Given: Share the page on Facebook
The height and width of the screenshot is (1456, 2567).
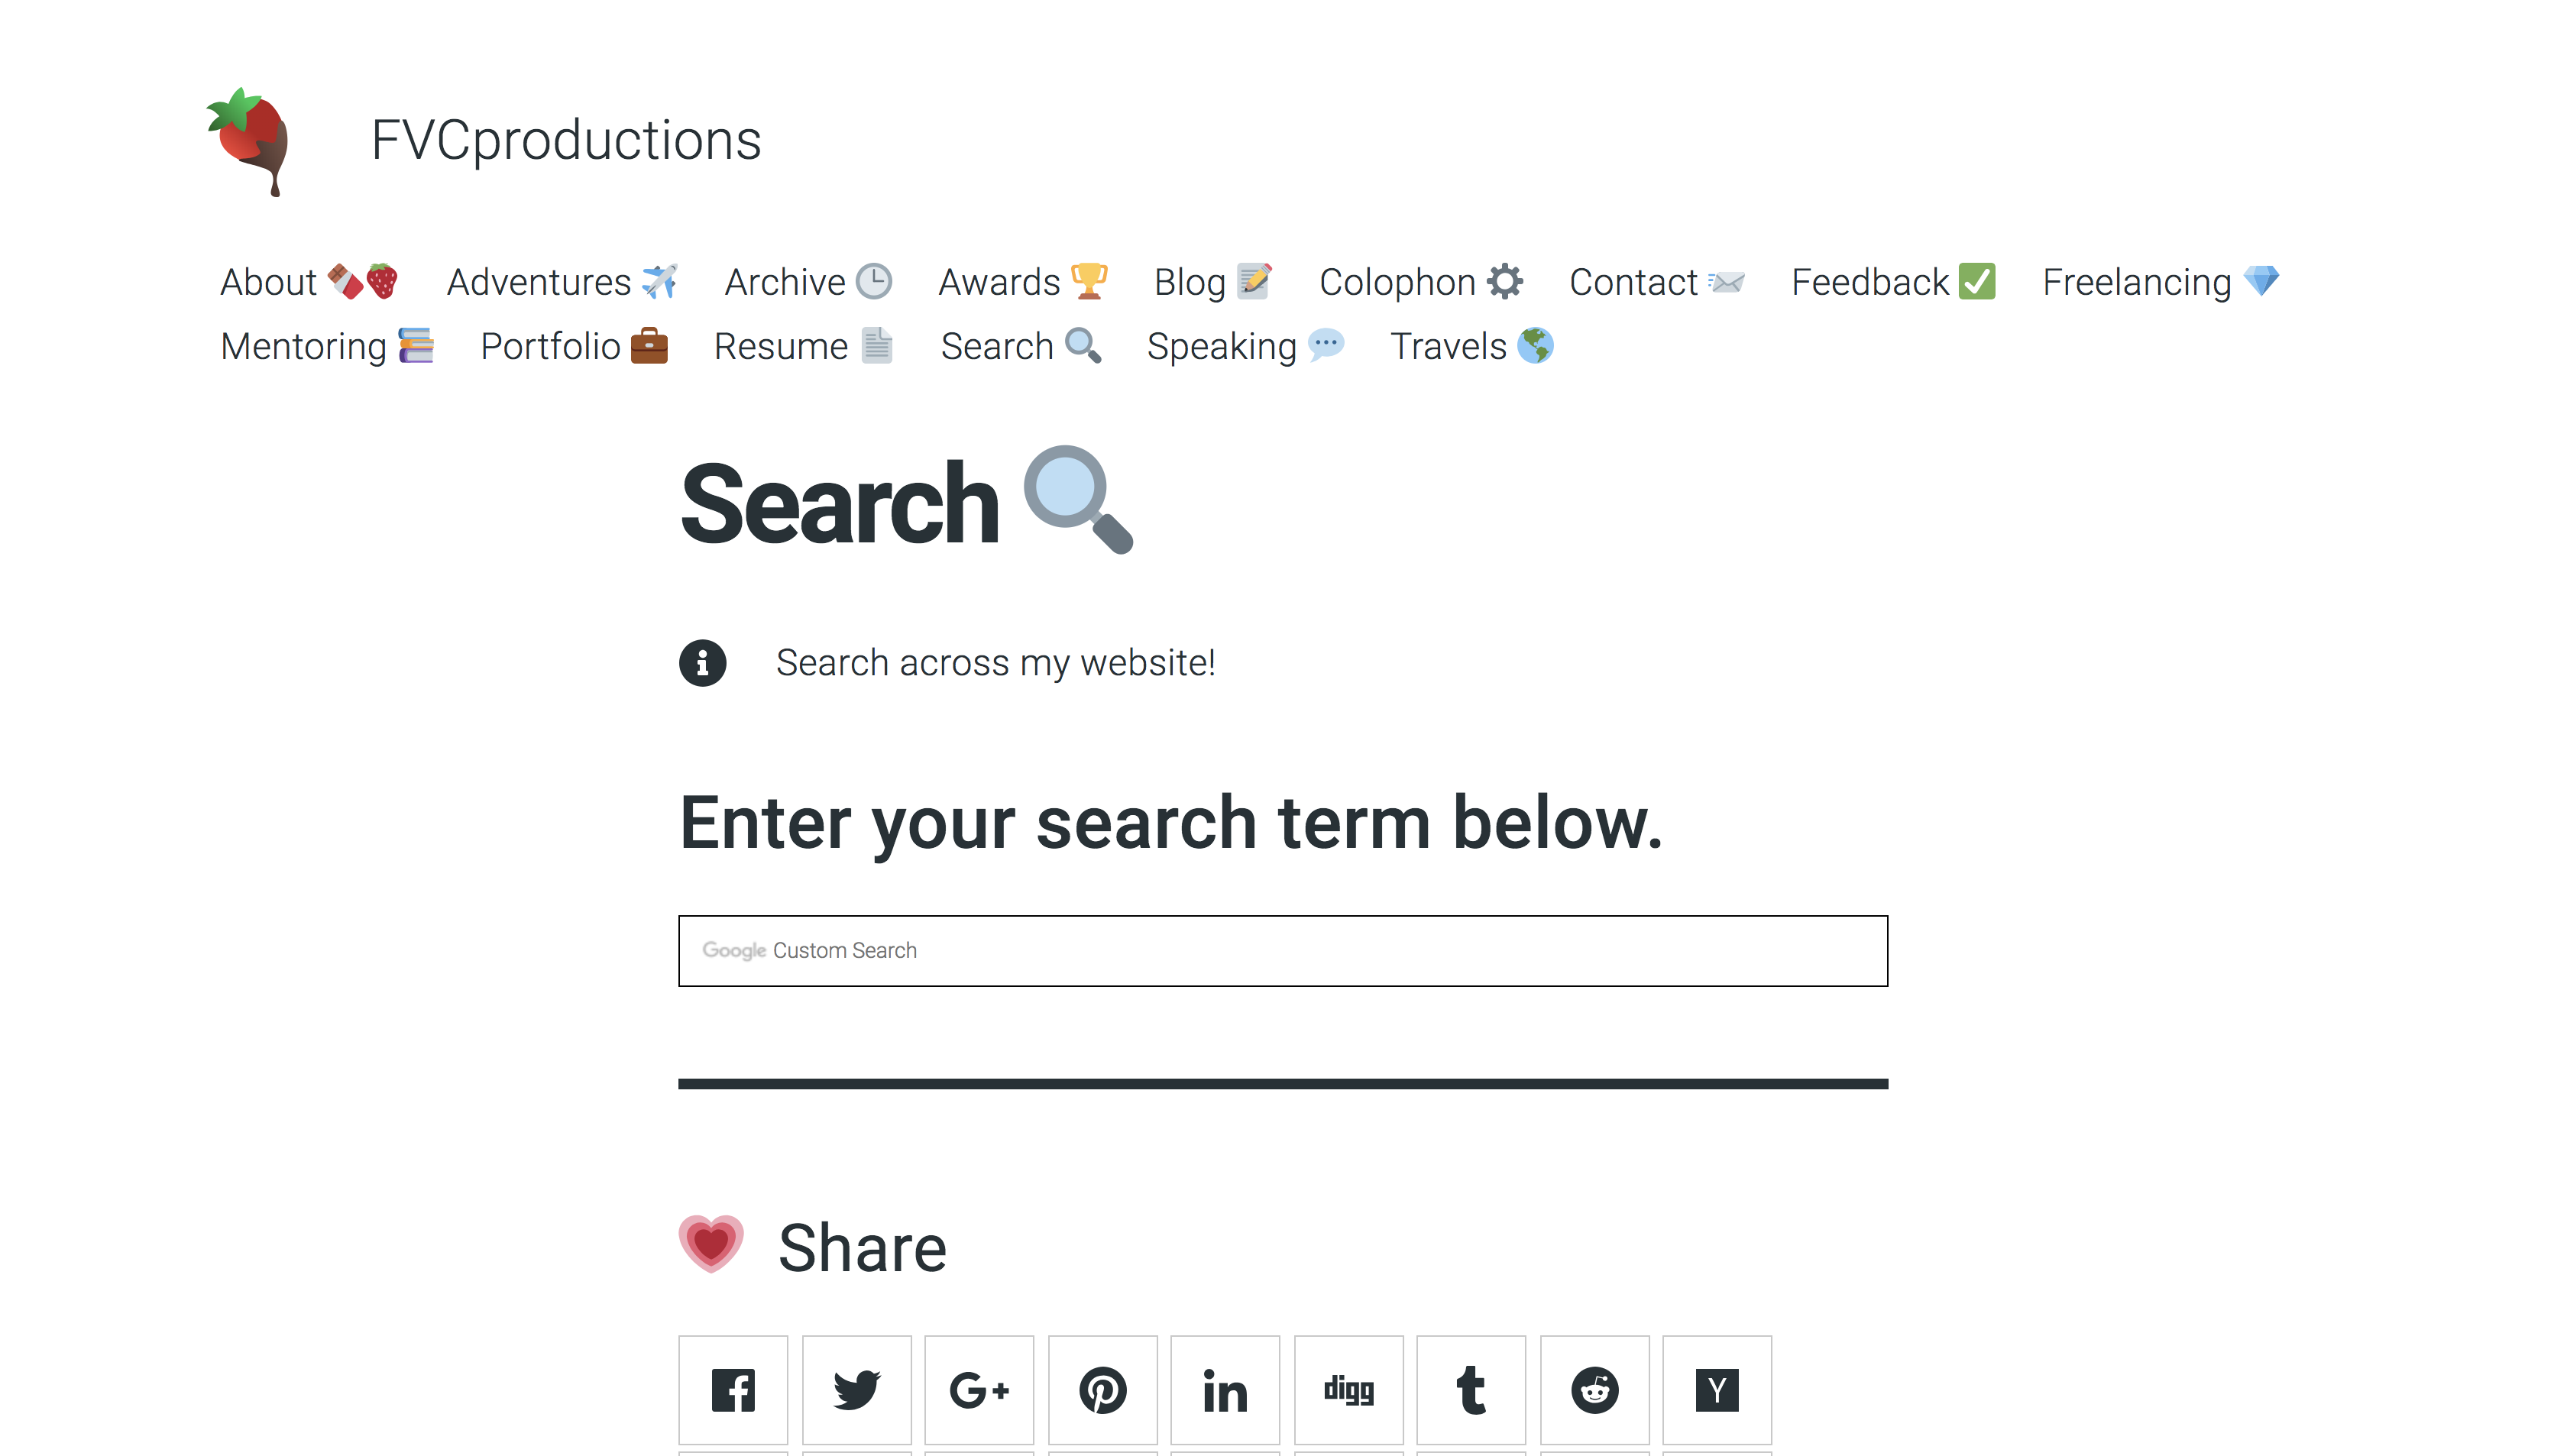Looking at the screenshot, I should (733, 1389).
